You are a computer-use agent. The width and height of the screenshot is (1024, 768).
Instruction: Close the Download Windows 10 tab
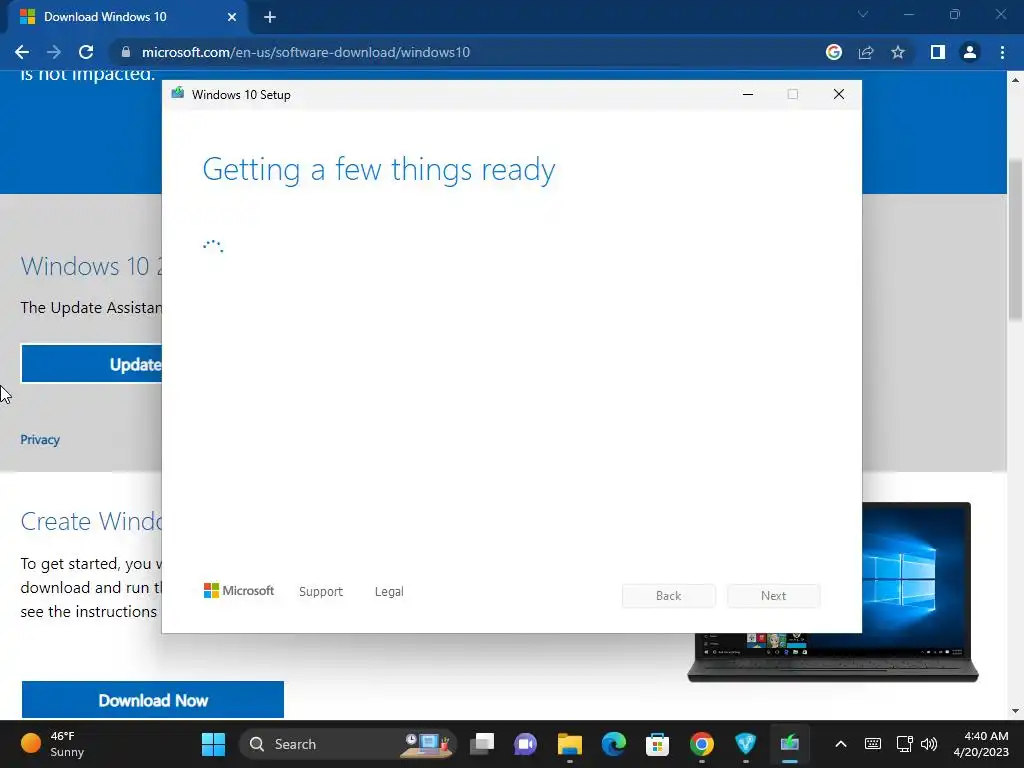232,17
